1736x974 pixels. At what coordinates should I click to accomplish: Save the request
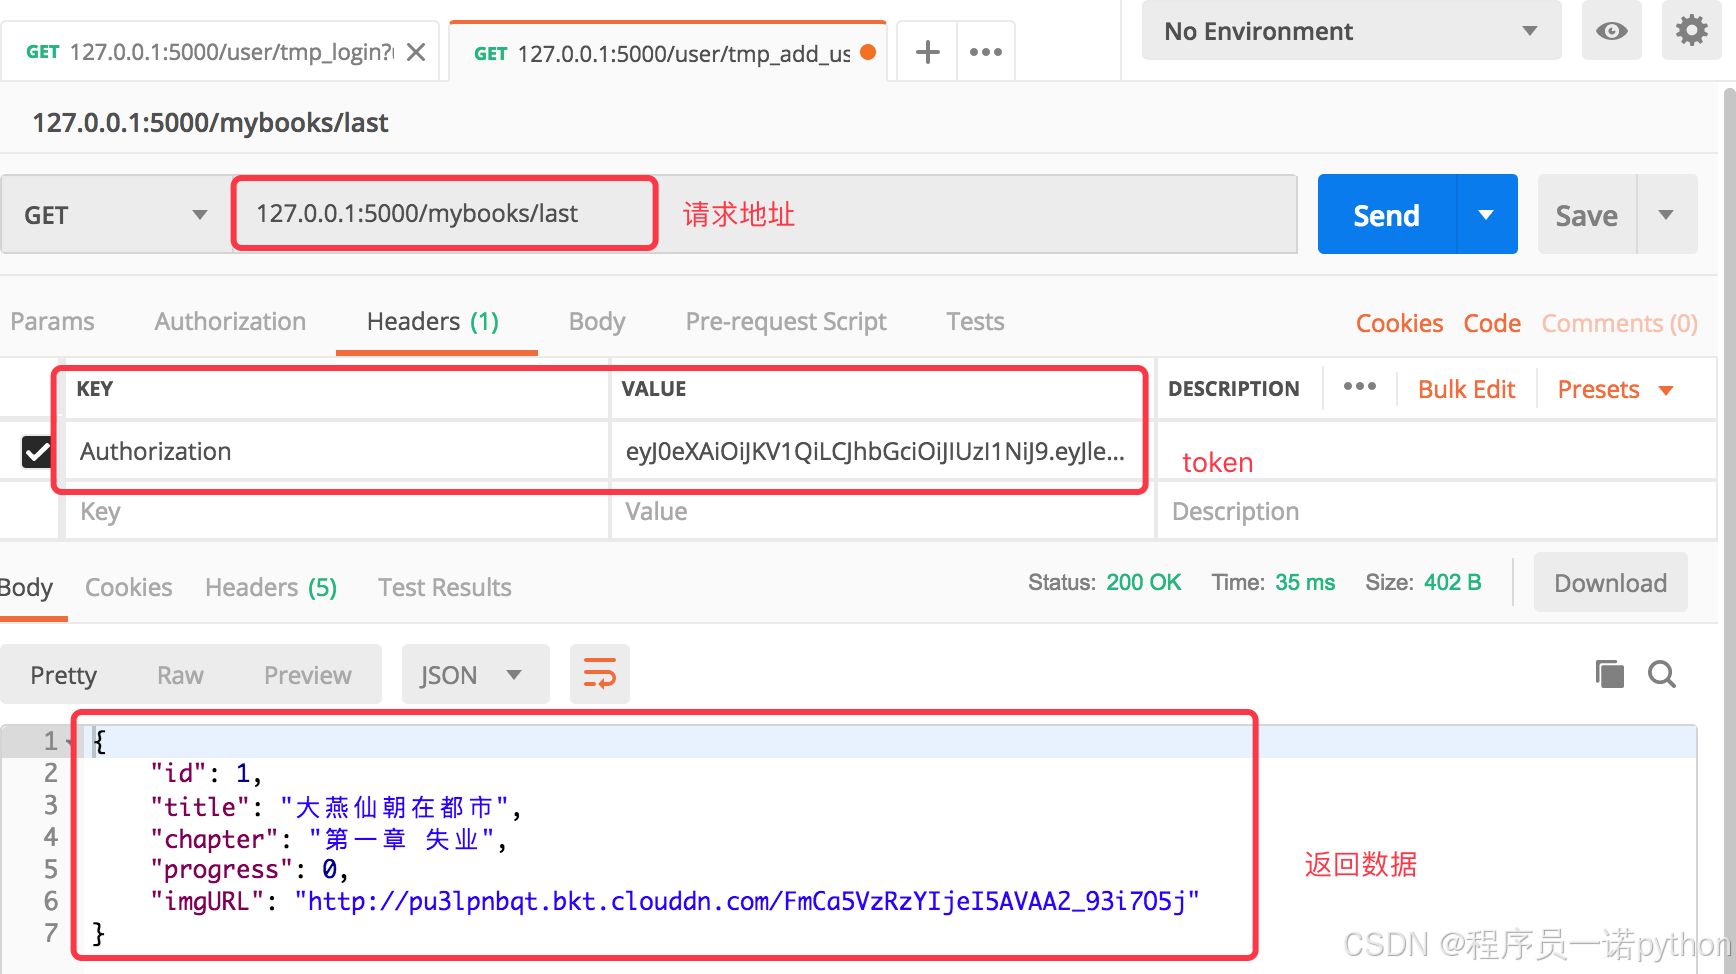(1586, 215)
